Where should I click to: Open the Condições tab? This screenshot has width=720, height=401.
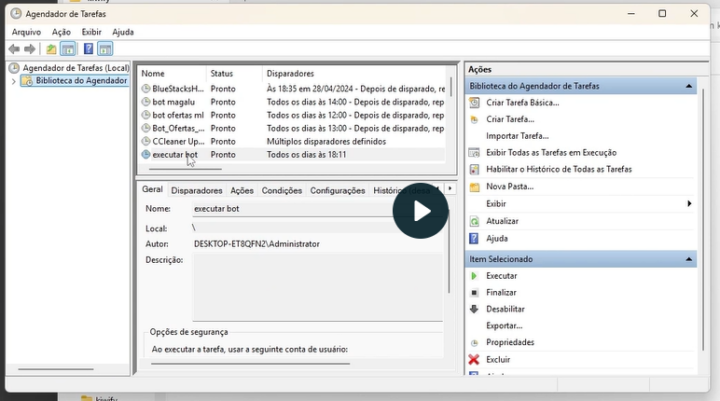coord(281,190)
